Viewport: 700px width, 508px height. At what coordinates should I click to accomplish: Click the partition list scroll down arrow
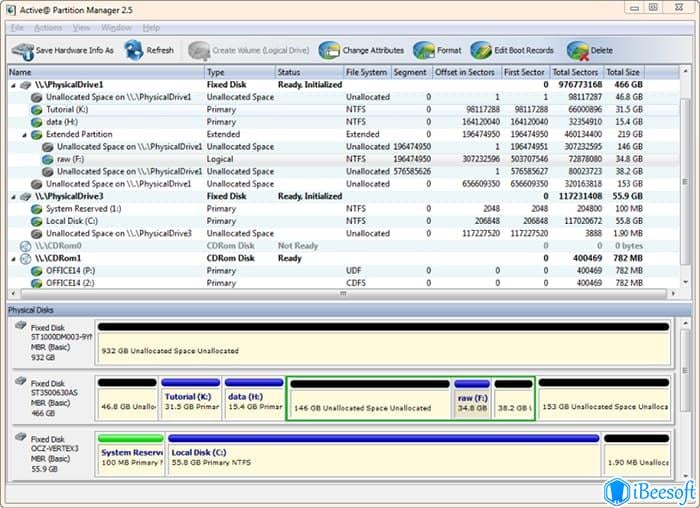[x=685, y=282]
